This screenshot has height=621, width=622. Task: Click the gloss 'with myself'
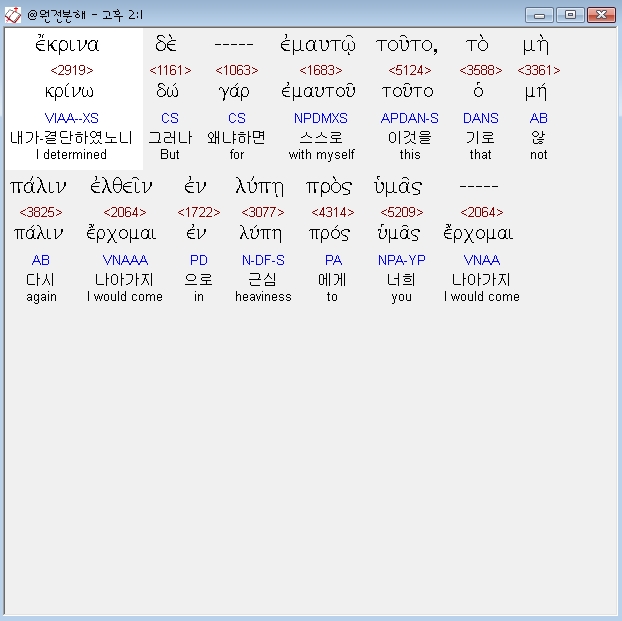[321, 154]
